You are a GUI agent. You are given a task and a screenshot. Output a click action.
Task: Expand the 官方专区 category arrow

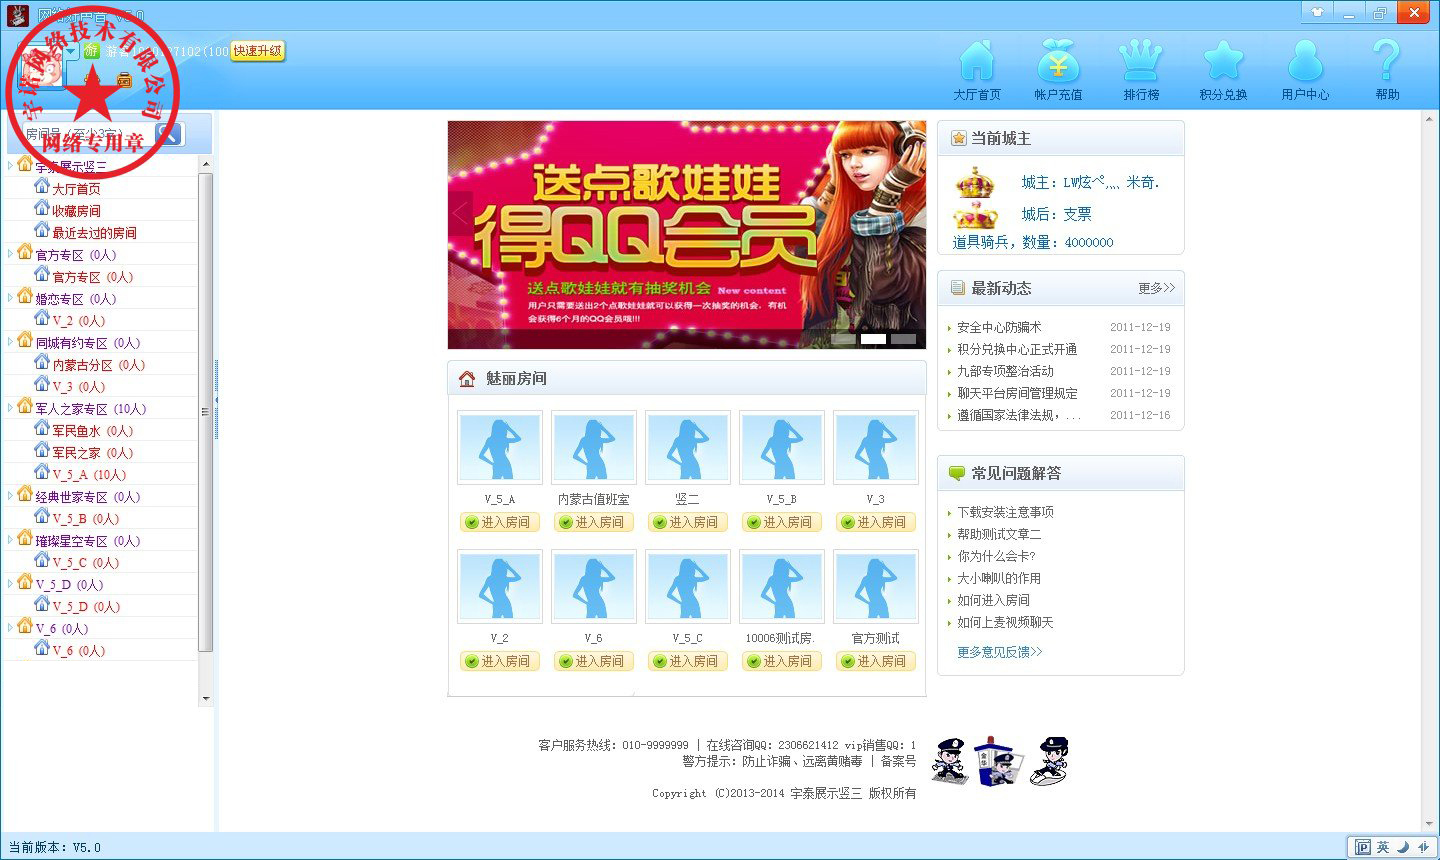[10, 254]
